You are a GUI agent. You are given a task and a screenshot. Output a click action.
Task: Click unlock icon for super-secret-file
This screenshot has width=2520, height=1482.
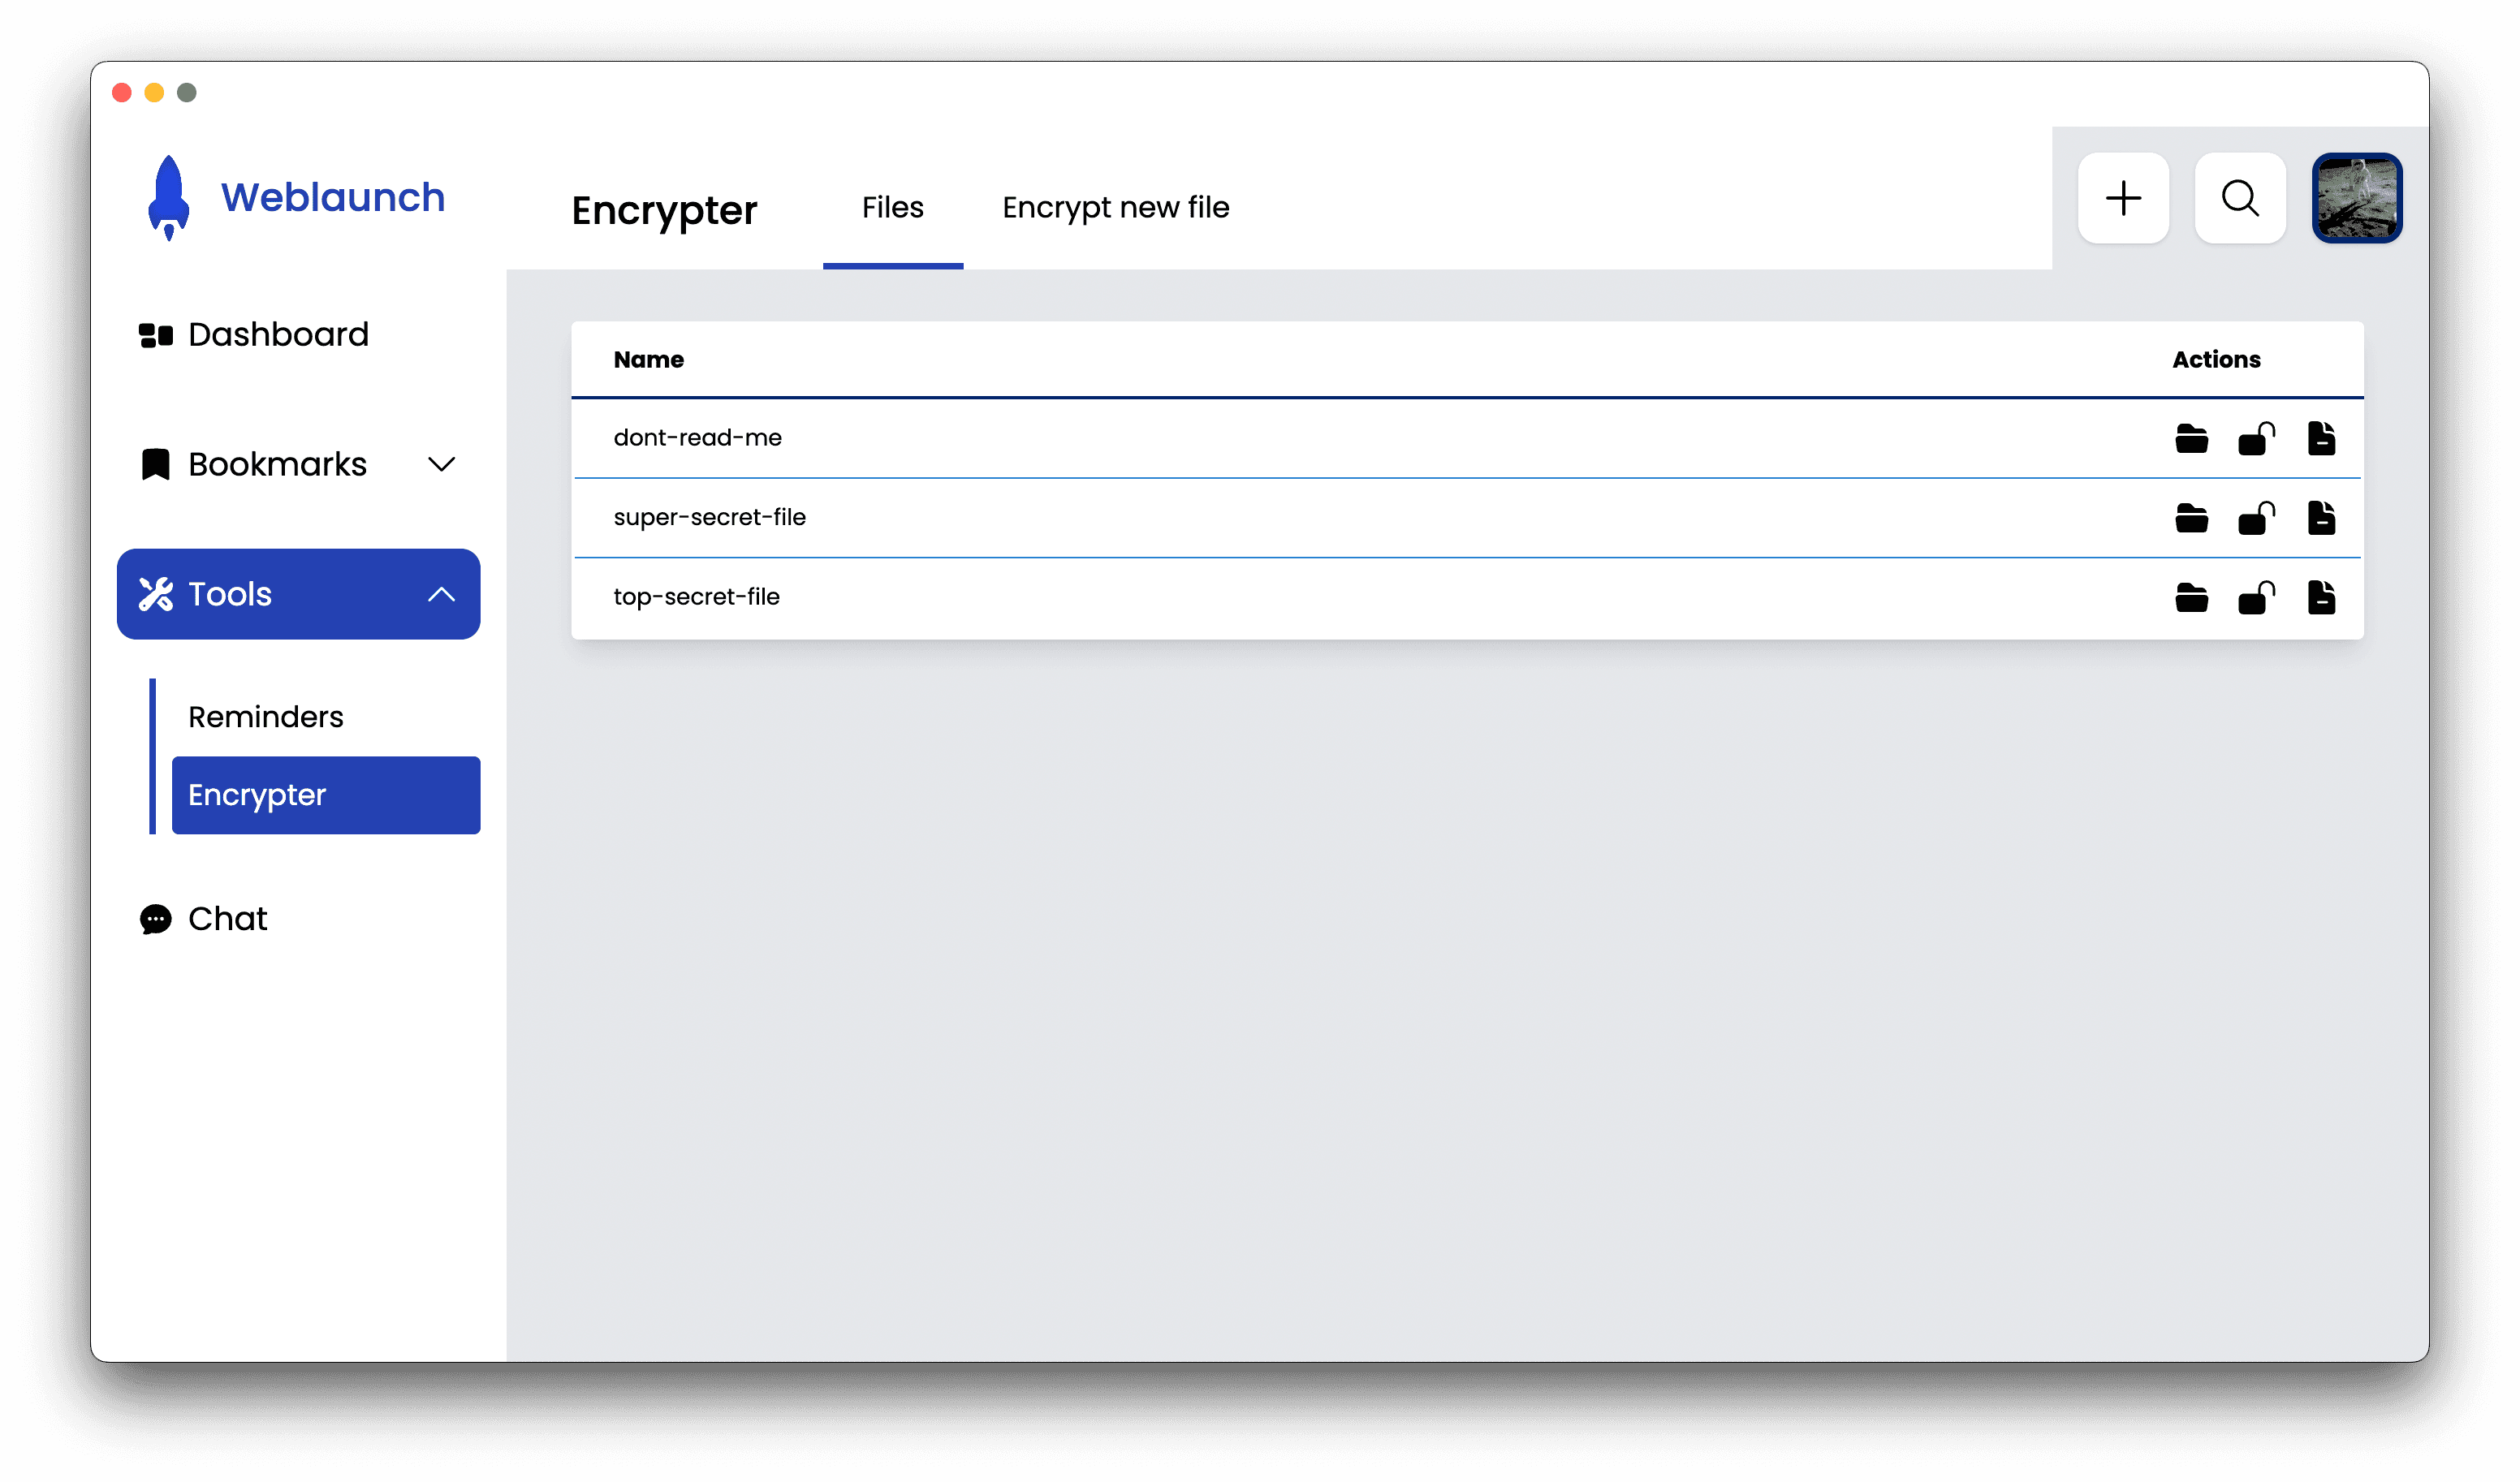pos(2256,518)
